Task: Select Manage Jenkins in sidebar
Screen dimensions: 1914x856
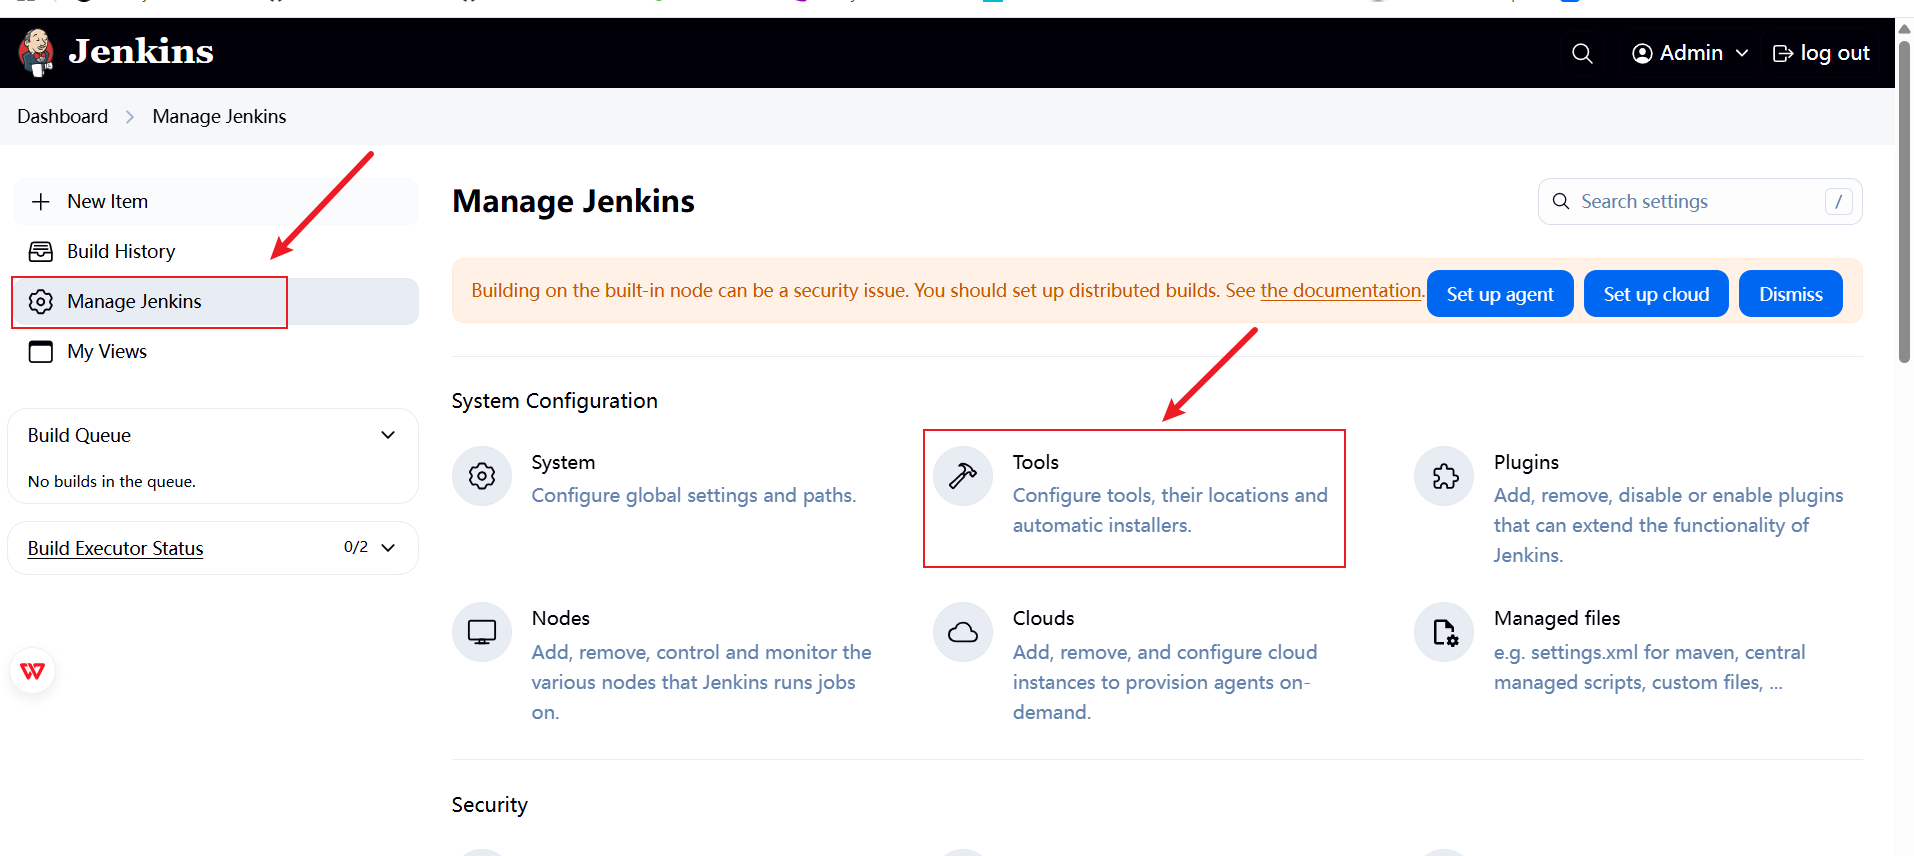Action: pos(216,301)
